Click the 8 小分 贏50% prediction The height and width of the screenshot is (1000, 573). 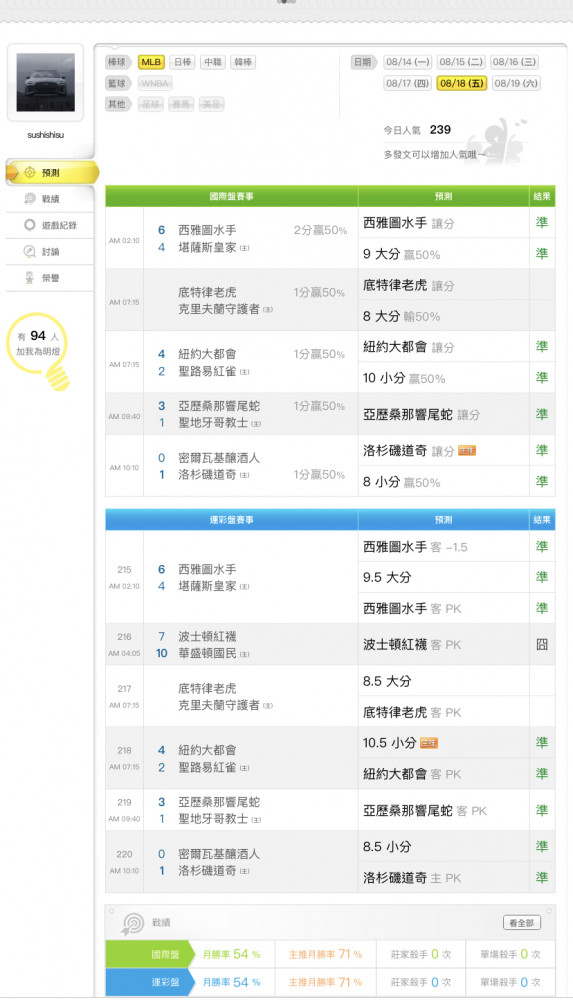(x=401, y=482)
